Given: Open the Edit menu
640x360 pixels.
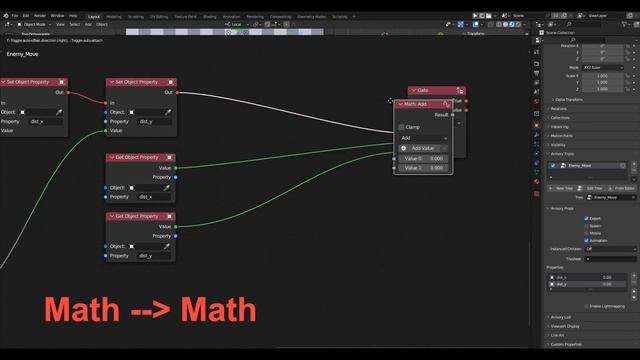Looking at the screenshot, I should 26,16.
